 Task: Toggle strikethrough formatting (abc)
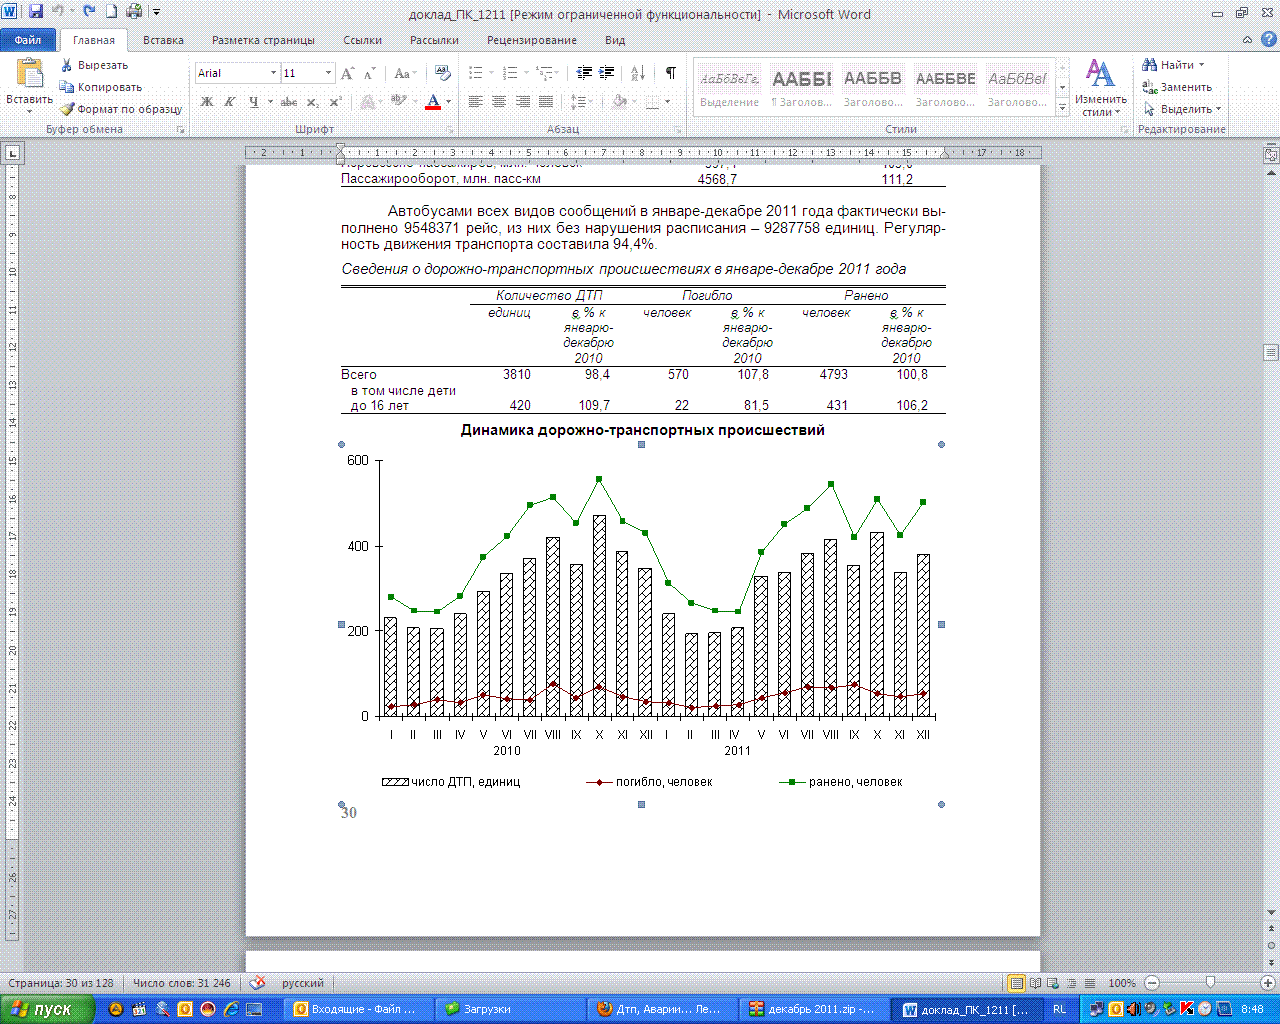pos(289,102)
